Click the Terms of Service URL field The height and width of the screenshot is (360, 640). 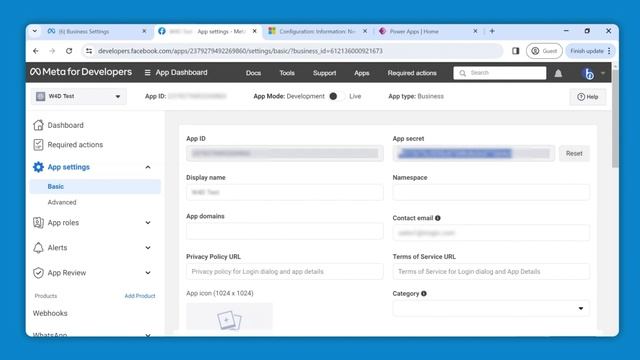coord(491,271)
